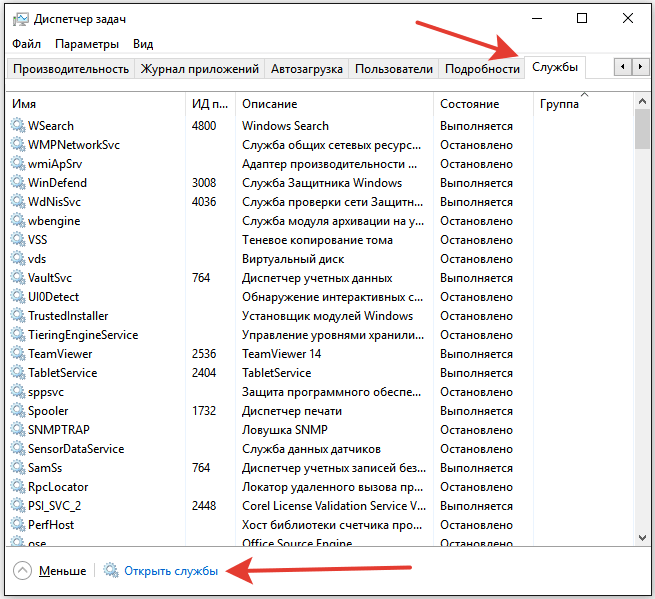
Task: Select the Corel License Validation Service description
Action: tap(334, 505)
